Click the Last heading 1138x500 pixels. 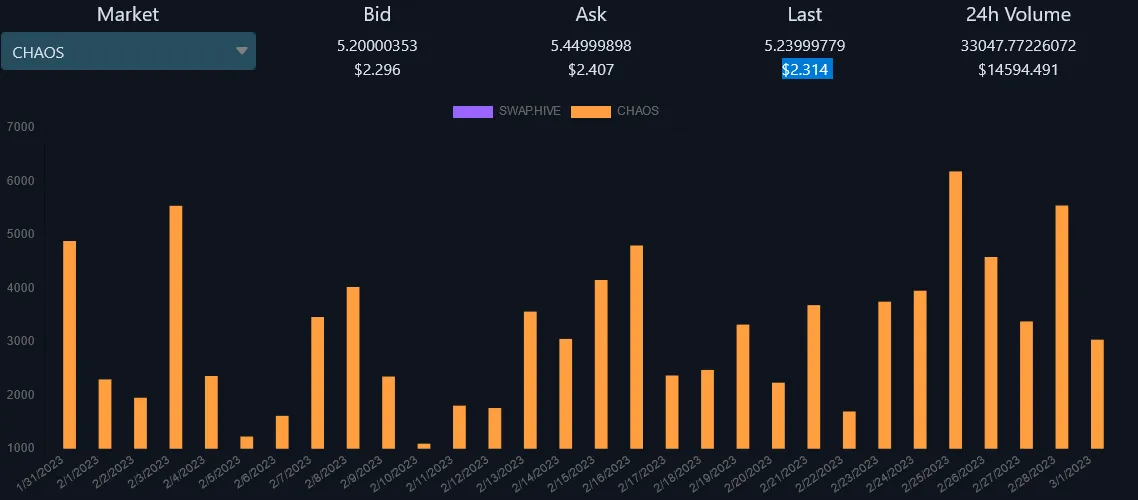805,14
